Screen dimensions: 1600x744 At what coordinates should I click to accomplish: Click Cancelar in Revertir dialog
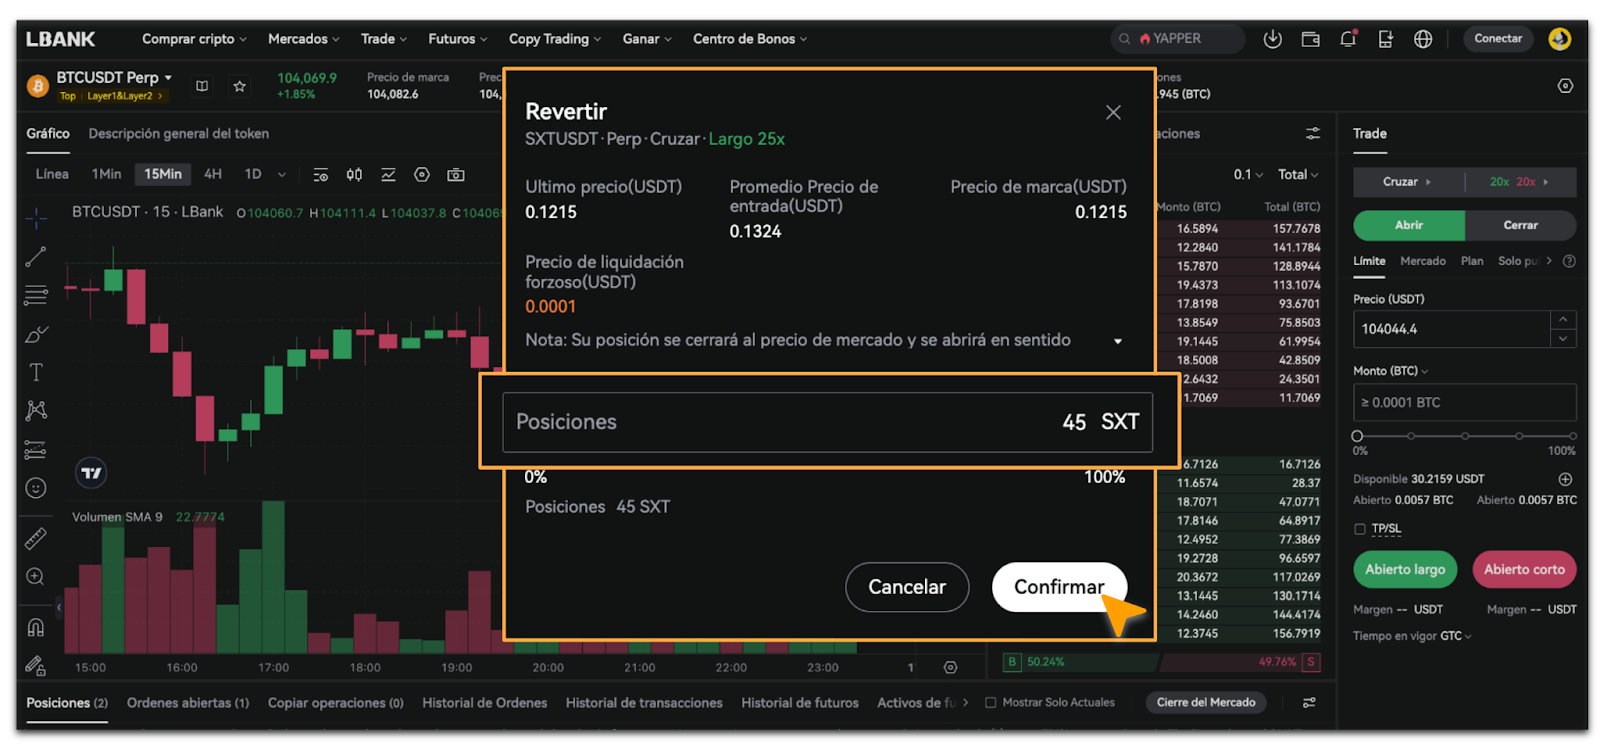[907, 587]
